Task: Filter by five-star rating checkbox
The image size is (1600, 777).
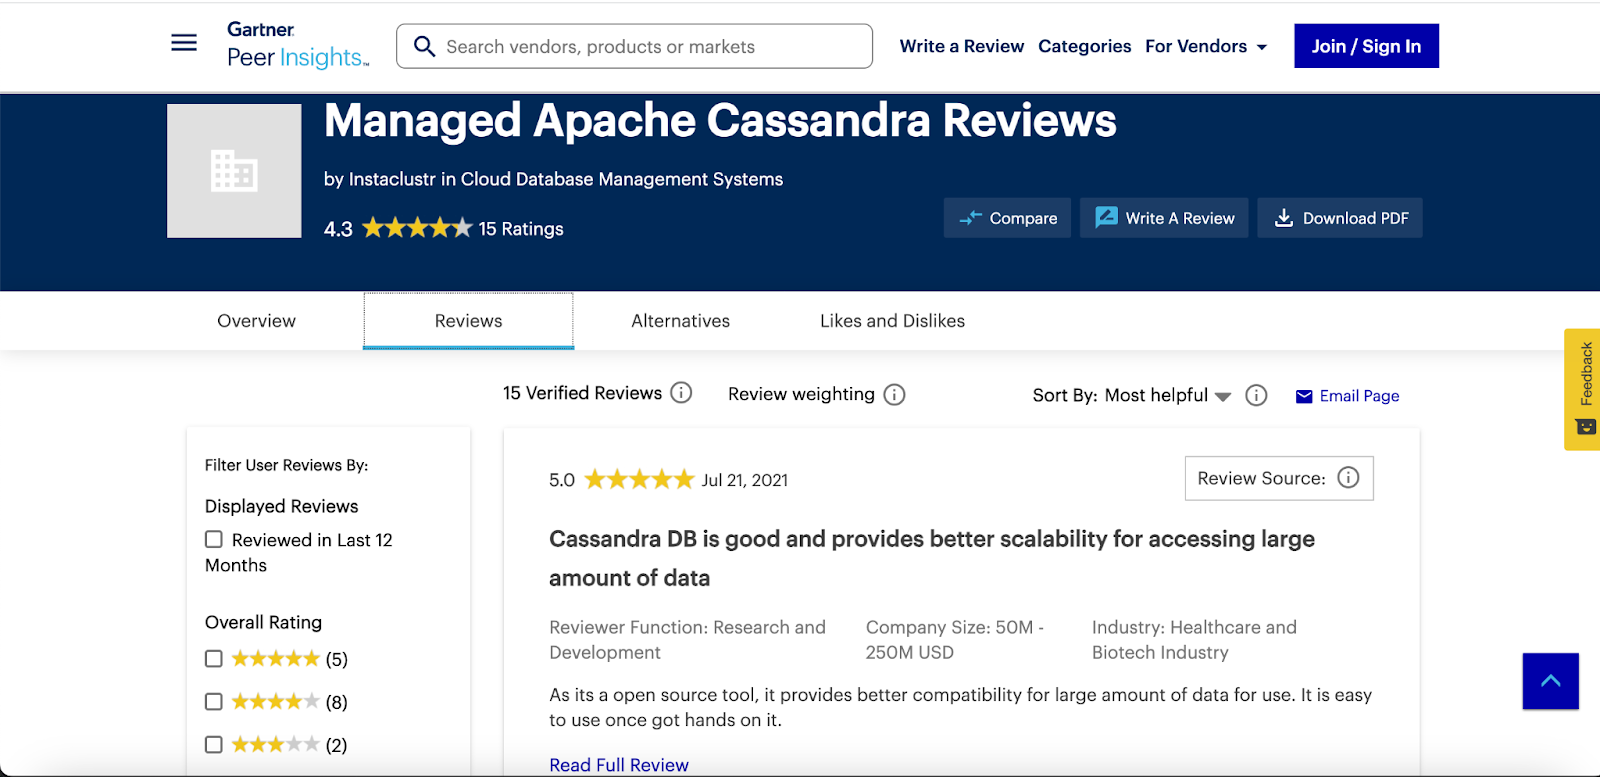Action: (214, 659)
